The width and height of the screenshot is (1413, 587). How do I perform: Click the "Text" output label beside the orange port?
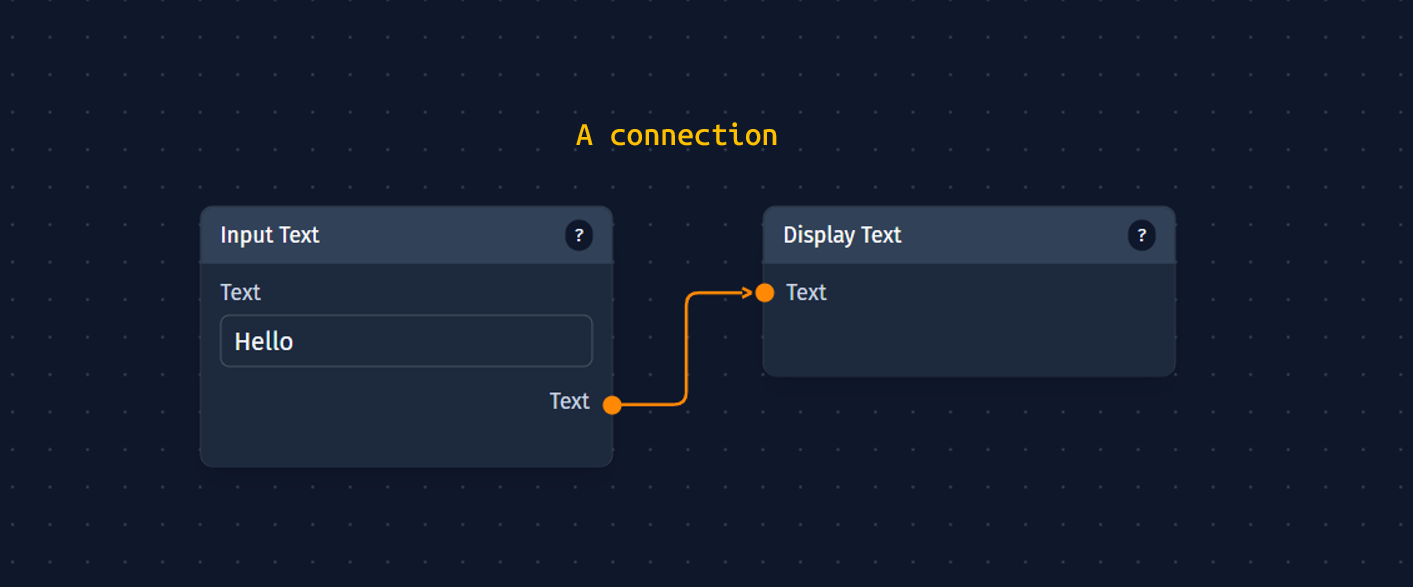tap(569, 401)
